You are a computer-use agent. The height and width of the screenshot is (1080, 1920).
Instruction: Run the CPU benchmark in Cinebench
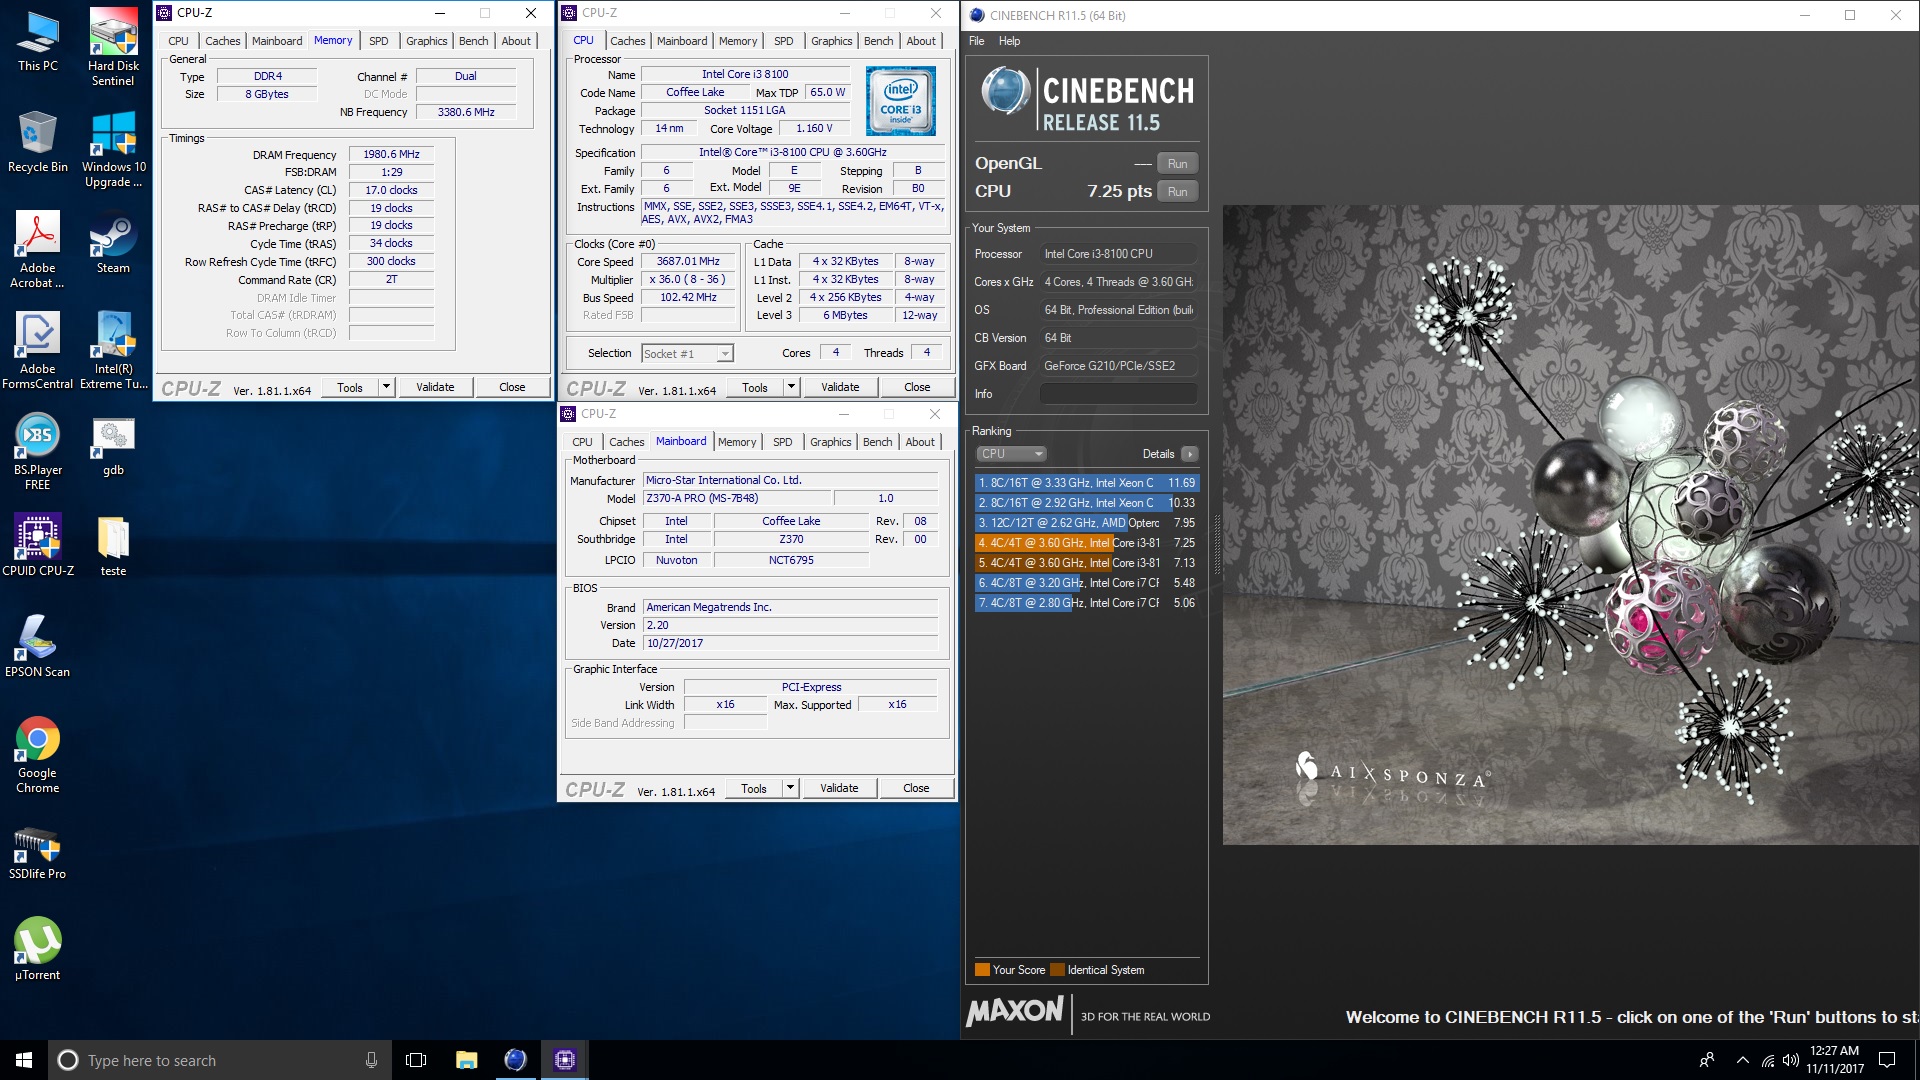click(x=1177, y=192)
